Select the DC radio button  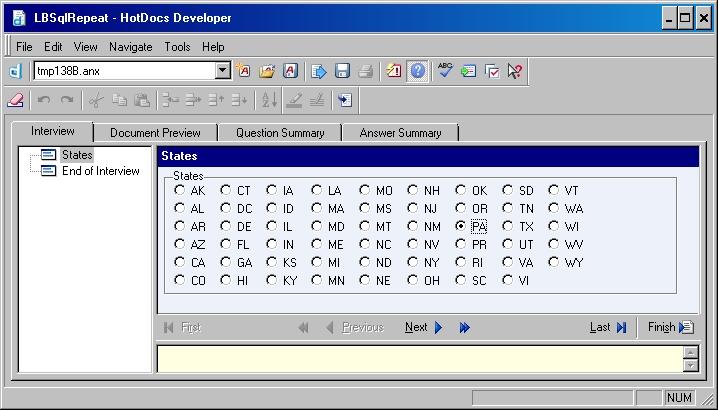[225, 208]
